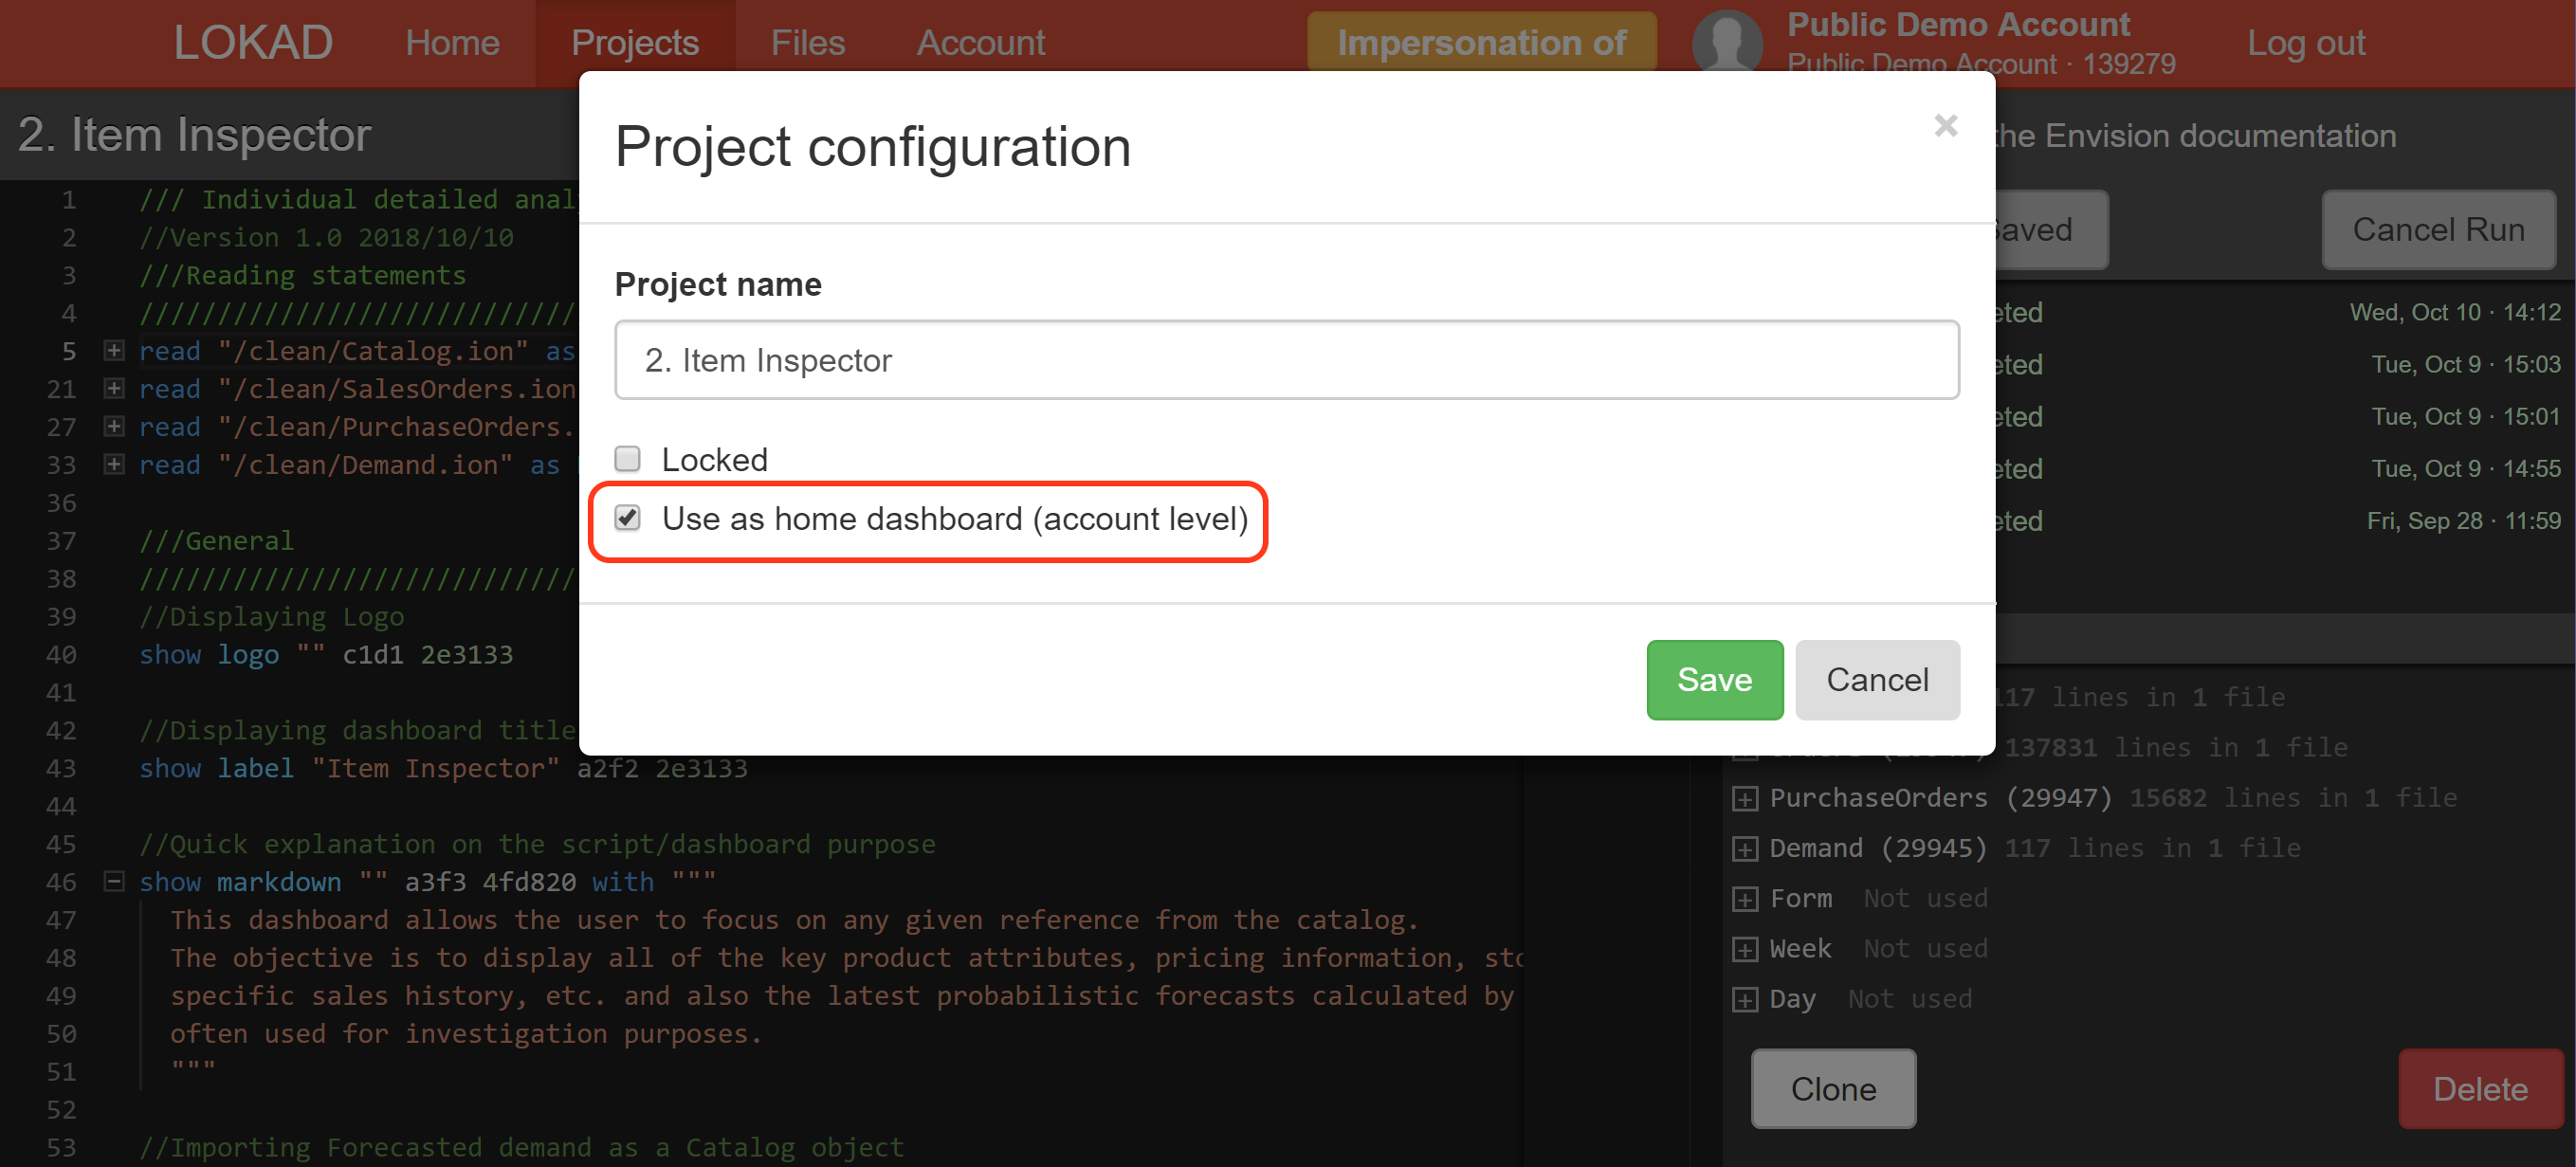
Task: Expand the Day table entry
Action: point(1745,998)
